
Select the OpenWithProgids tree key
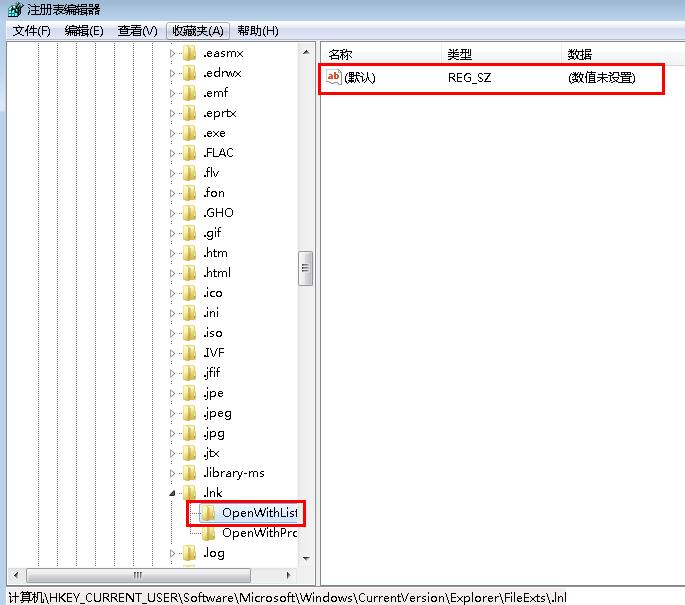[259, 533]
